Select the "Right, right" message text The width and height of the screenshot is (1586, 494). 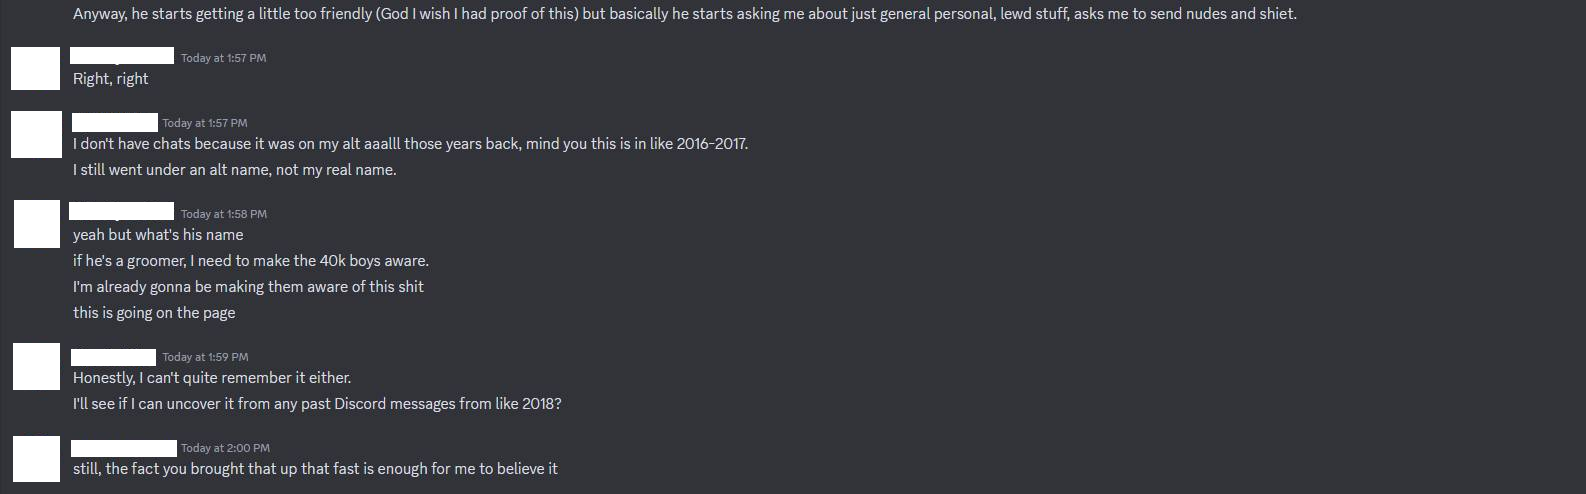click(x=111, y=79)
